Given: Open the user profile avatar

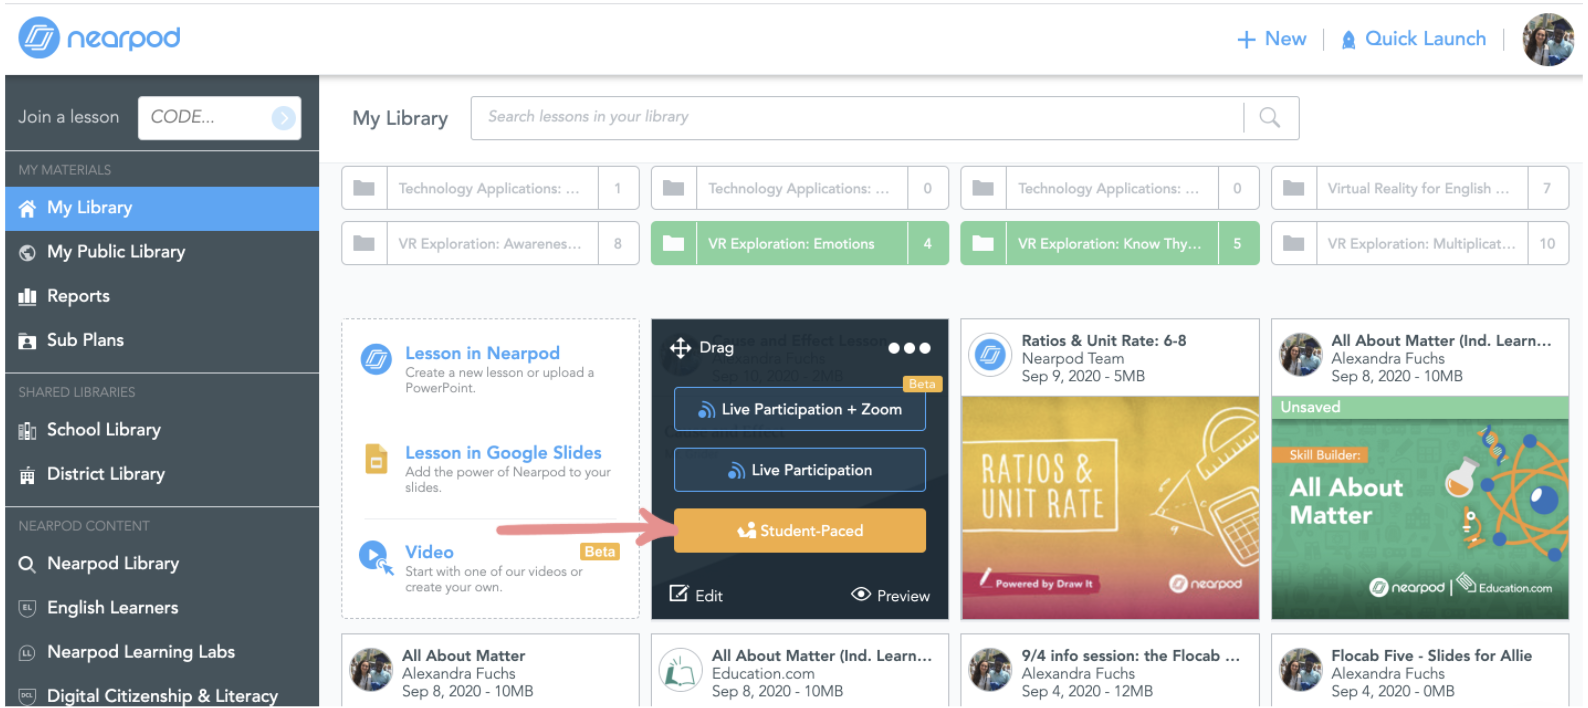Looking at the screenshot, I should point(1547,40).
